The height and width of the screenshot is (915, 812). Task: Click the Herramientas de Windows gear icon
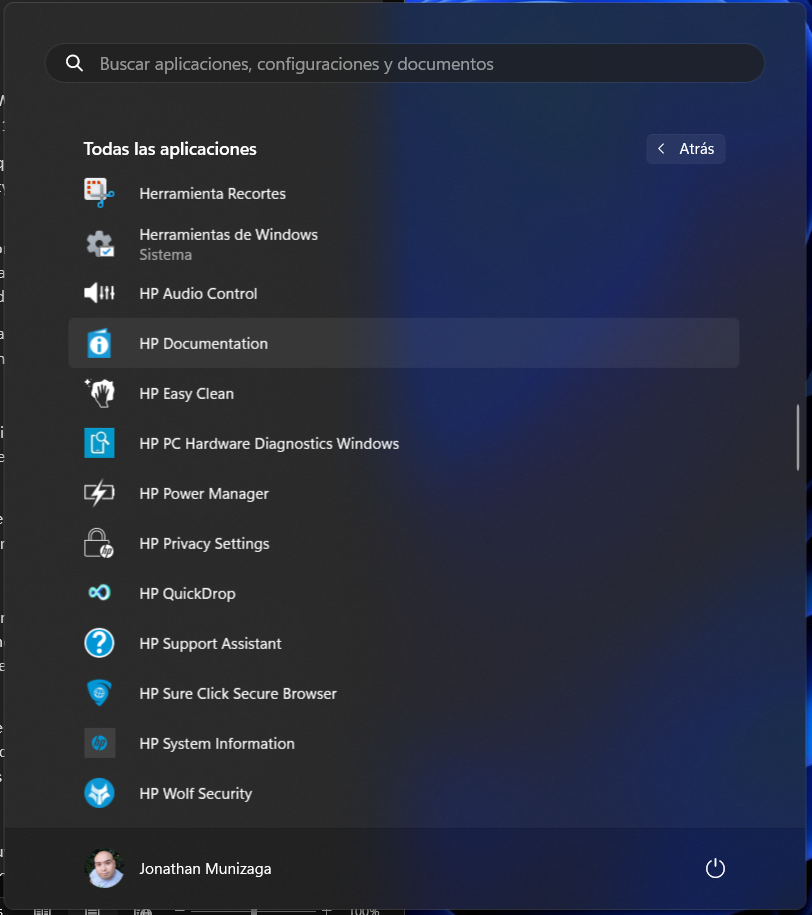point(99,244)
